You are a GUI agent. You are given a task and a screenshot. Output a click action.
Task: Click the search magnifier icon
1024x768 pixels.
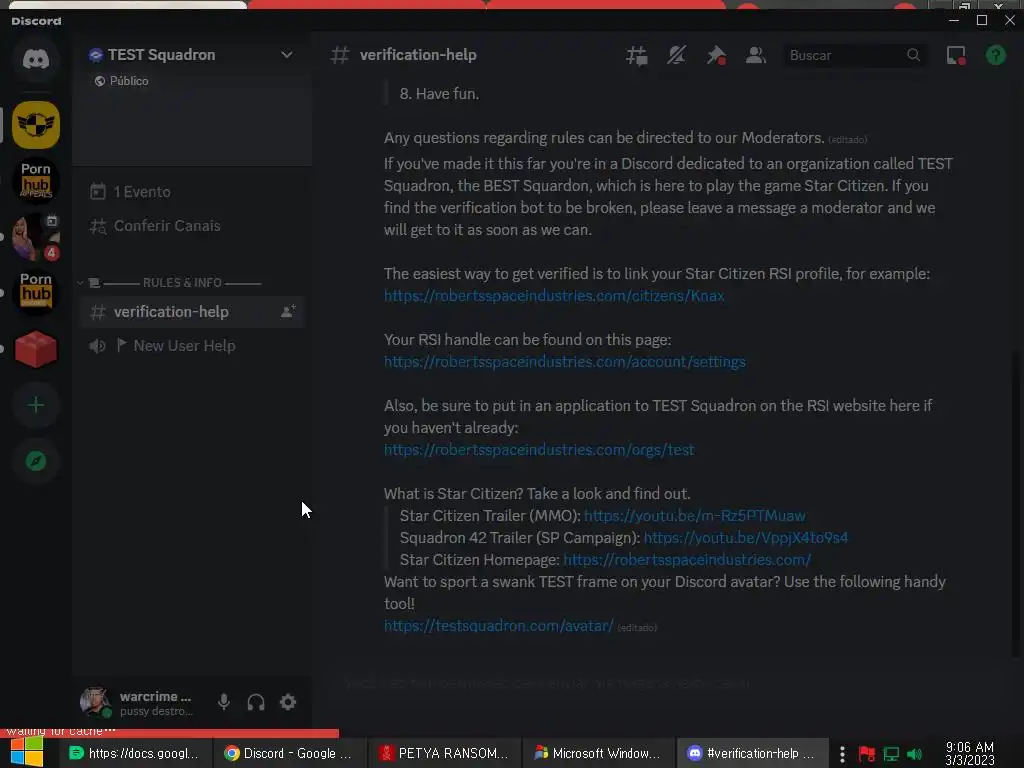point(913,56)
